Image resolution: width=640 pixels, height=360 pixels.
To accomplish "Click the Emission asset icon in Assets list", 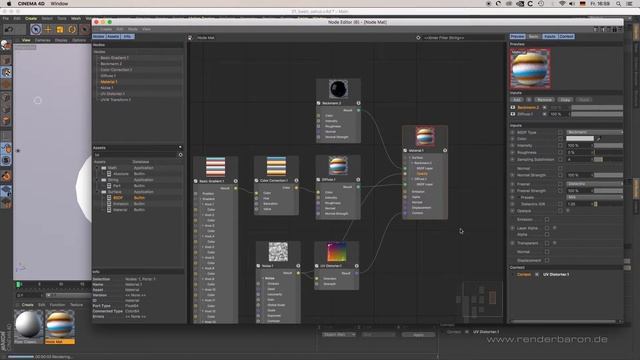I will [x=109, y=204].
